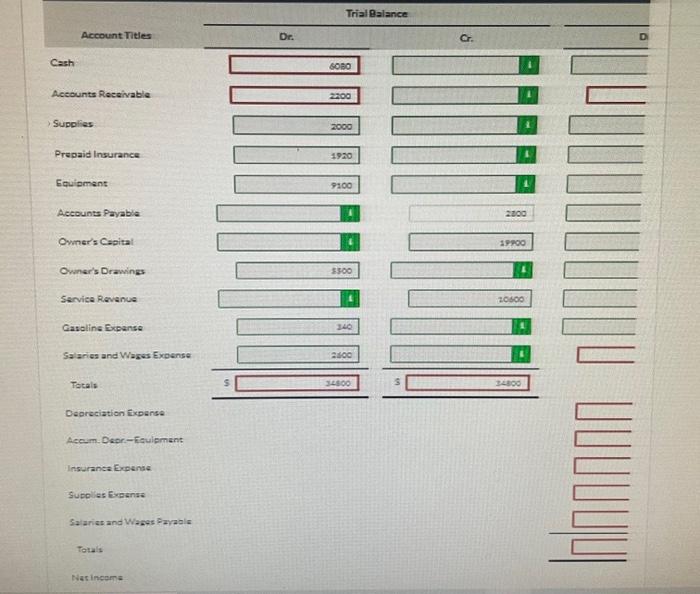Click the credit Totals field of Trial Balance
Viewport: 700px width, 594px height.
tap(467, 383)
